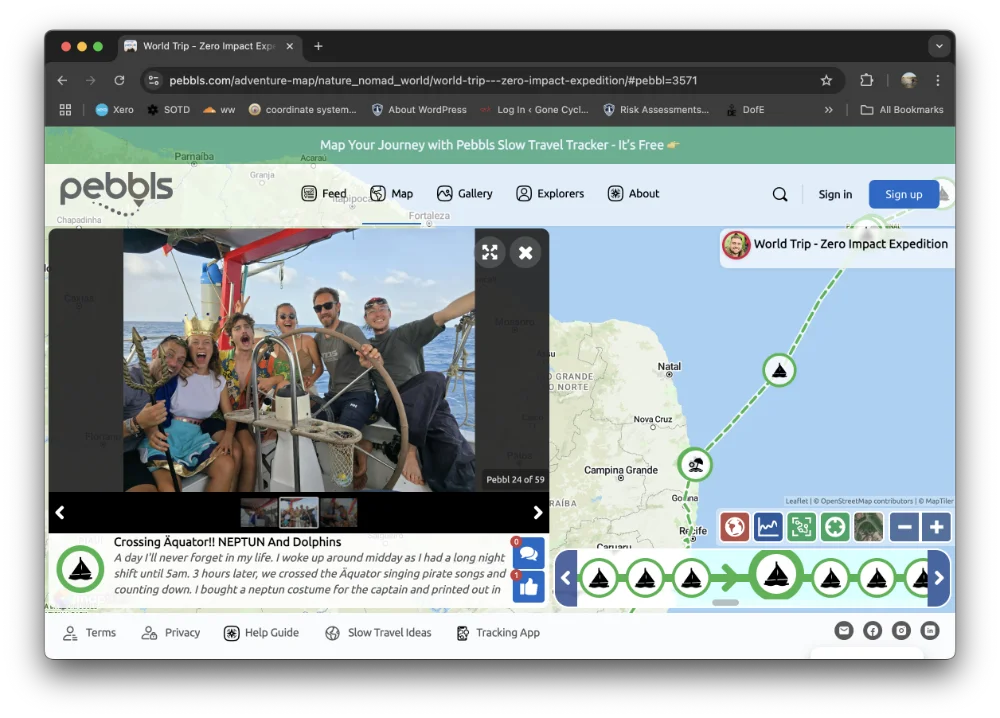Open the Explorers menu item
The image size is (1000, 718).
(550, 194)
